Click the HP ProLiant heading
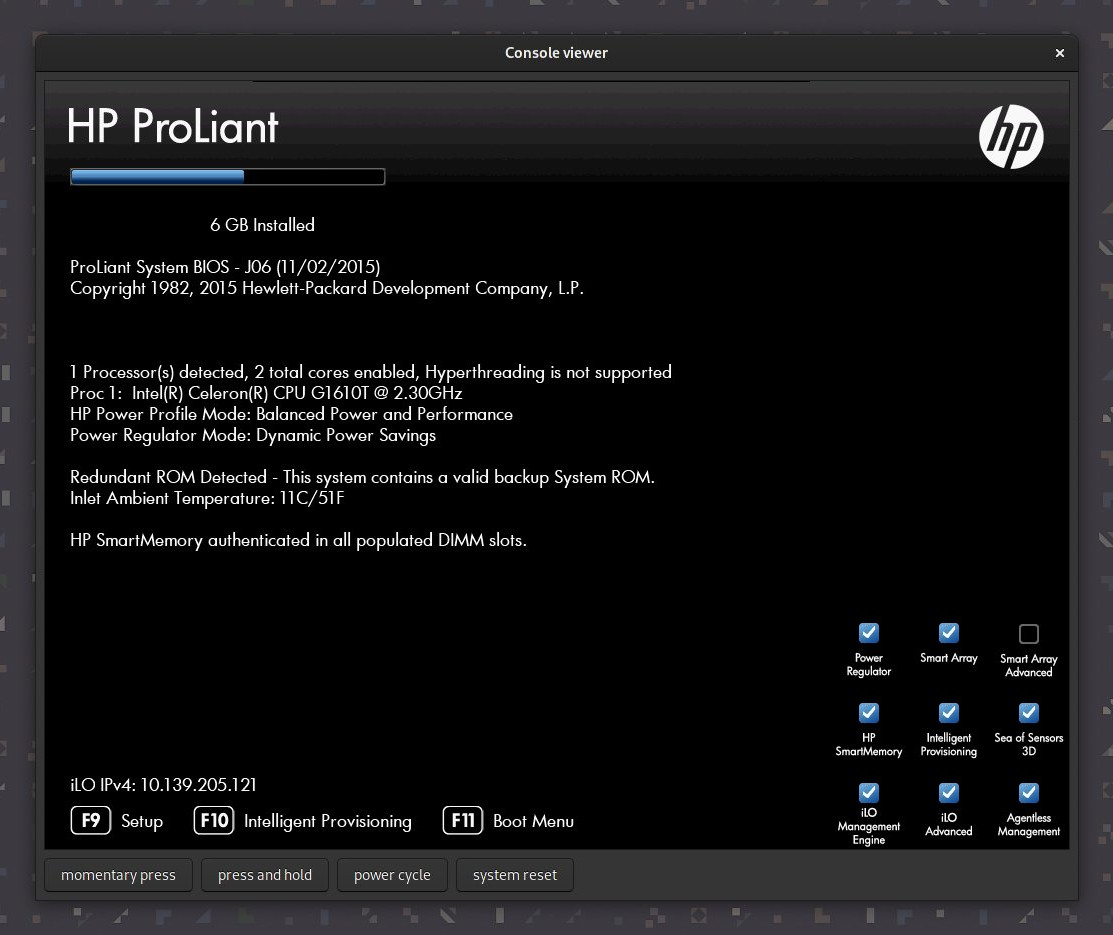 (x=172, y=126)
